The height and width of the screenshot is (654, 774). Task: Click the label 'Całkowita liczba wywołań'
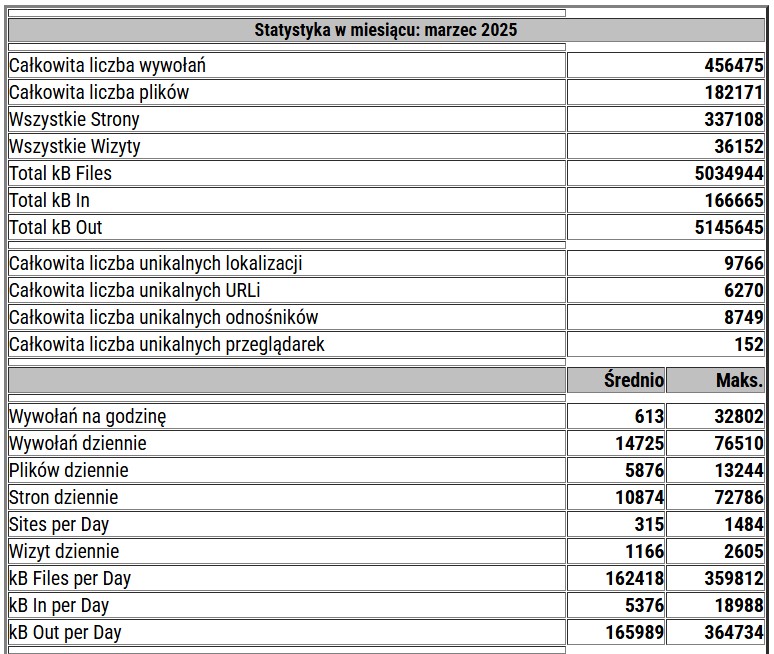[x=107, y=65]
